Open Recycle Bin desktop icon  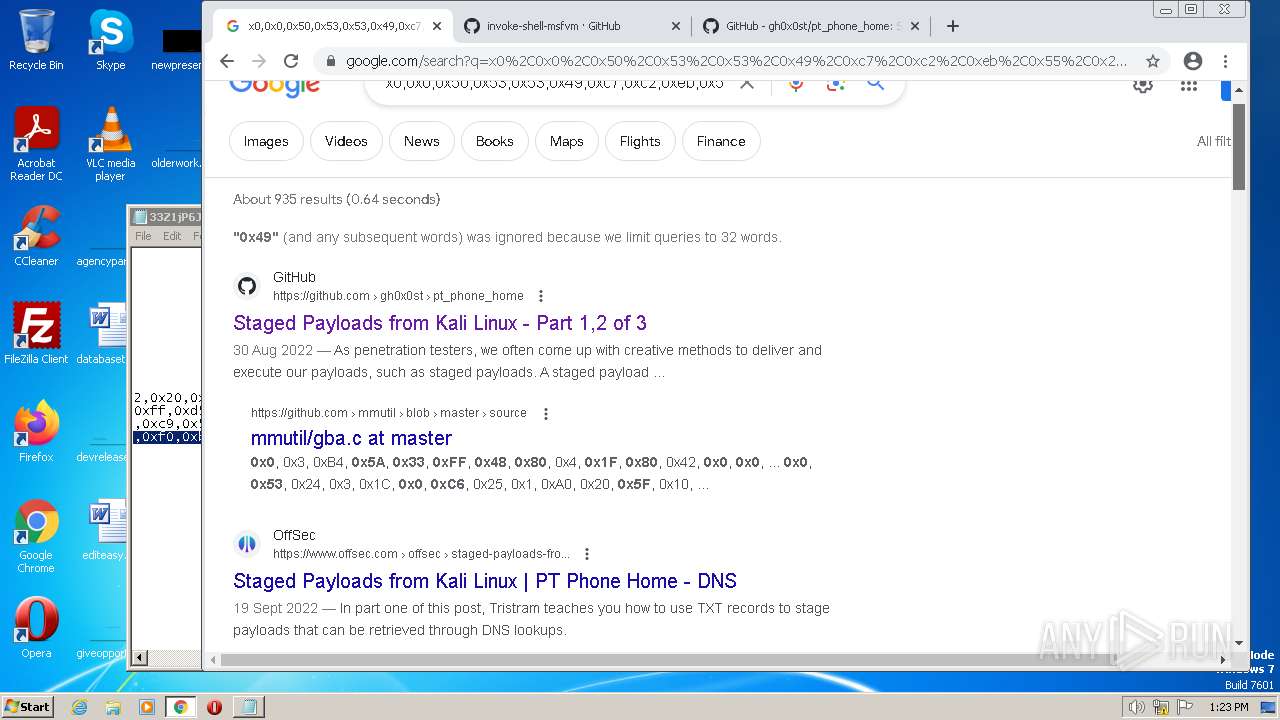click(x=36, y=40)
